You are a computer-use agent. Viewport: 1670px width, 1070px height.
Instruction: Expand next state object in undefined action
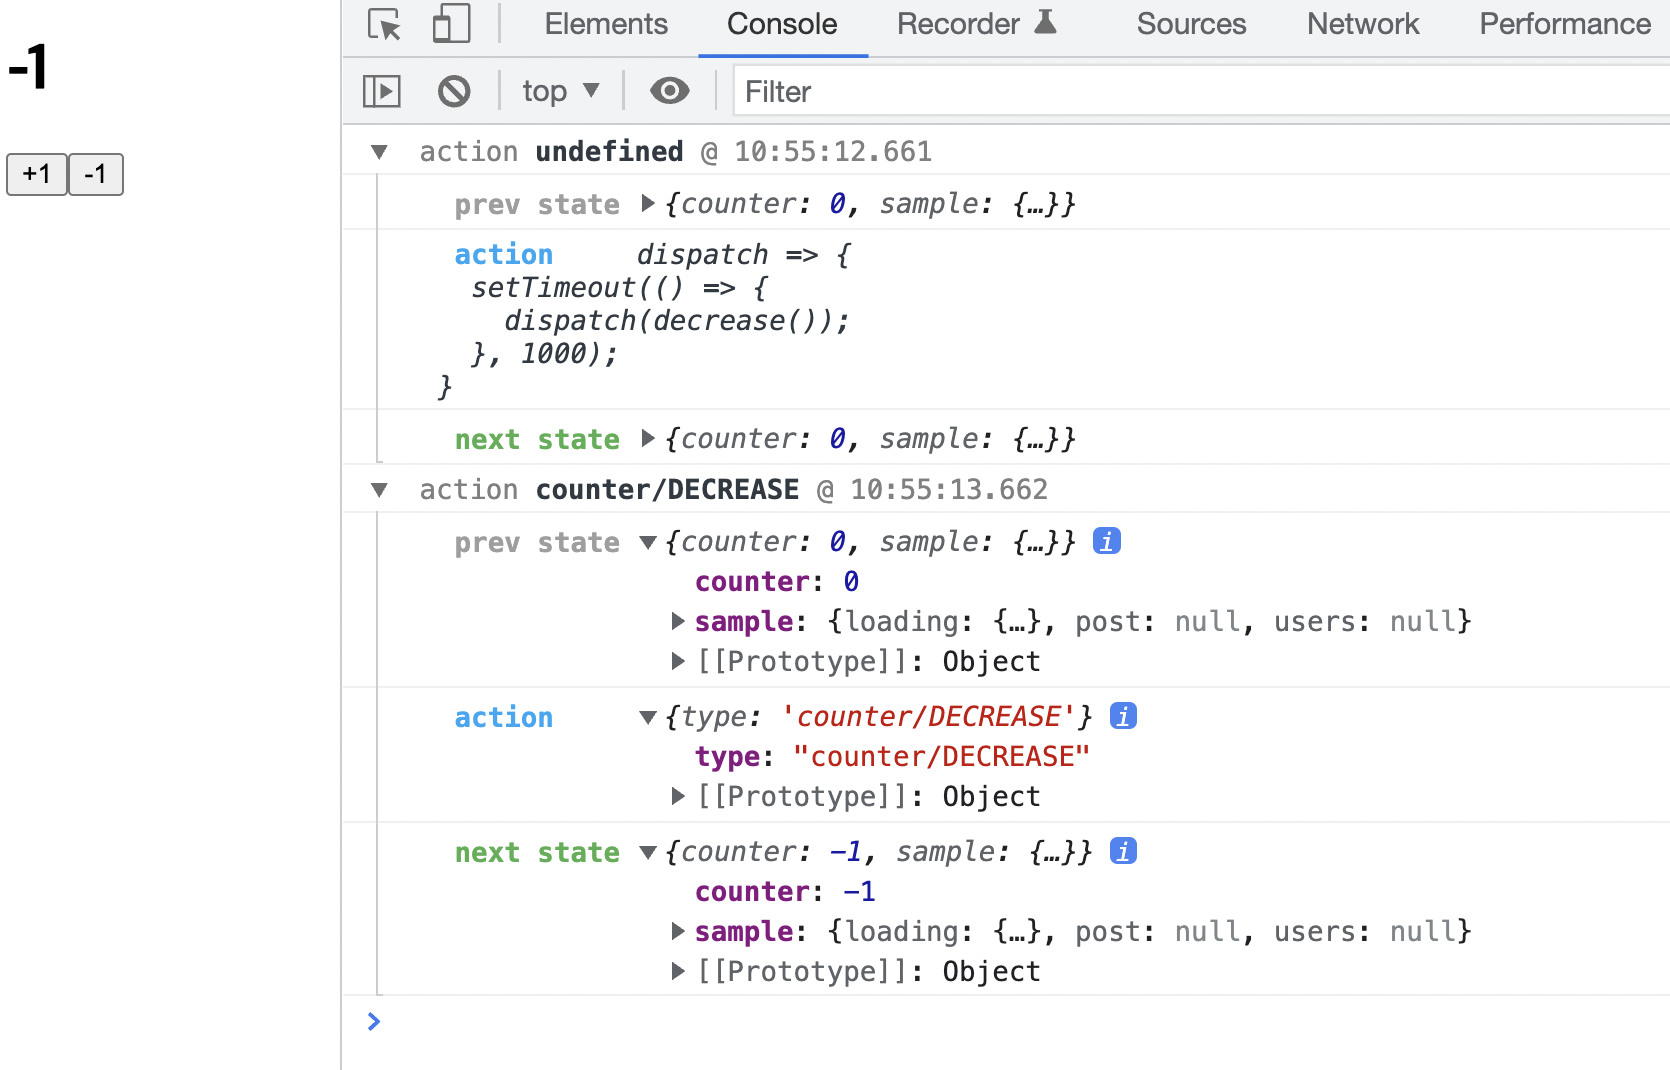point(648,438)
